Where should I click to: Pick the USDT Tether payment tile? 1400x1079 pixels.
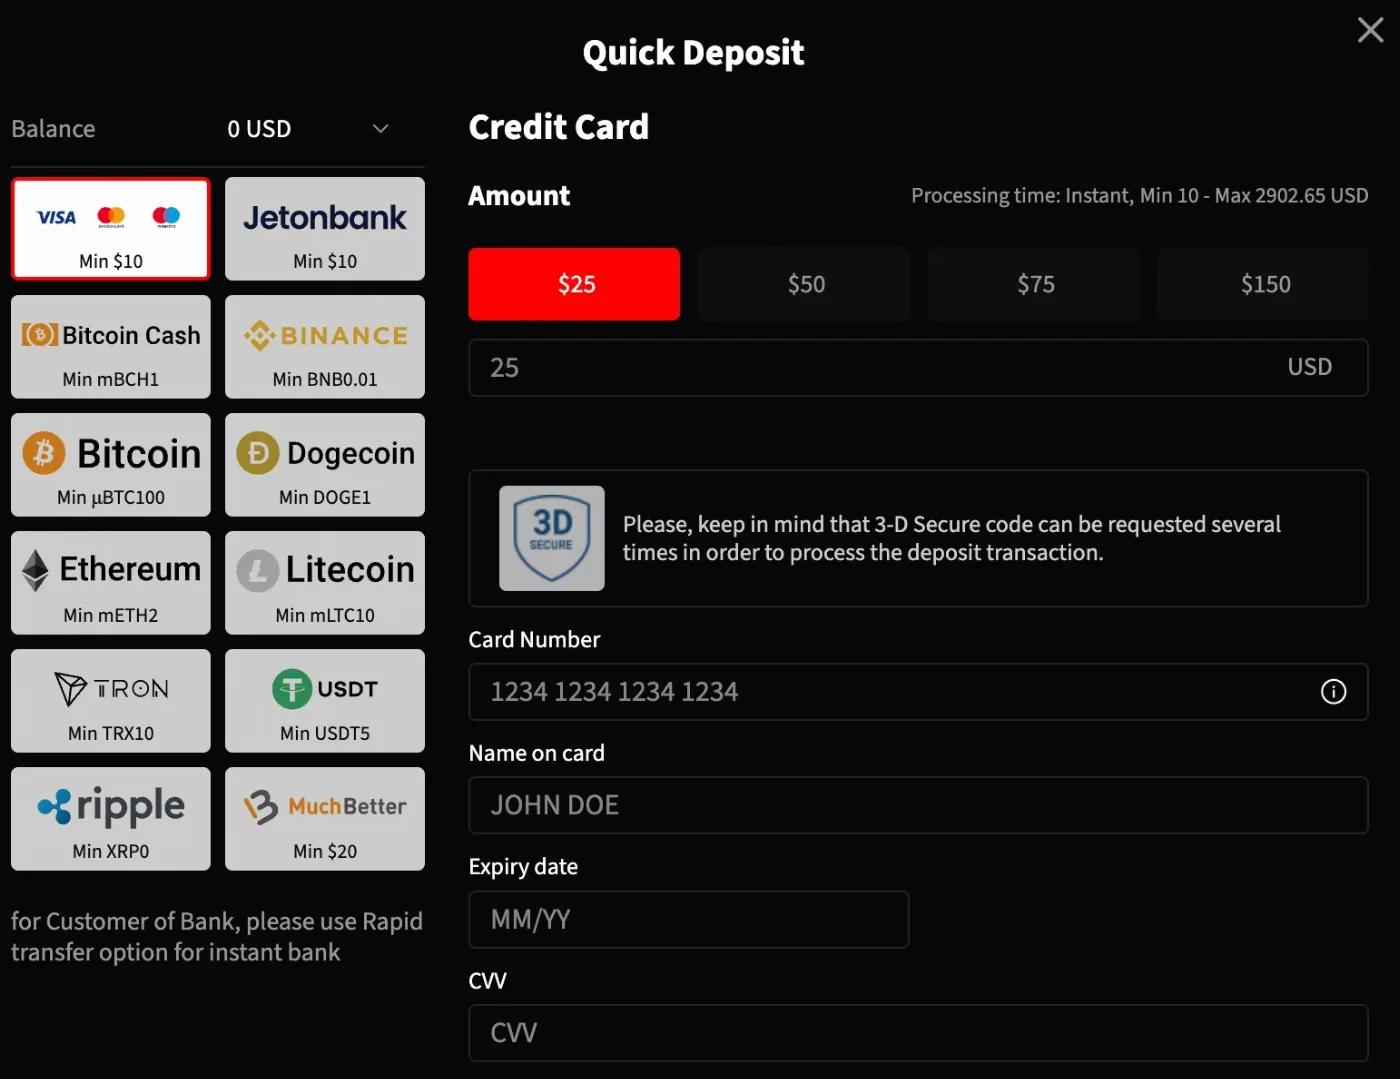pyautogui.click(x=325, y=701)
